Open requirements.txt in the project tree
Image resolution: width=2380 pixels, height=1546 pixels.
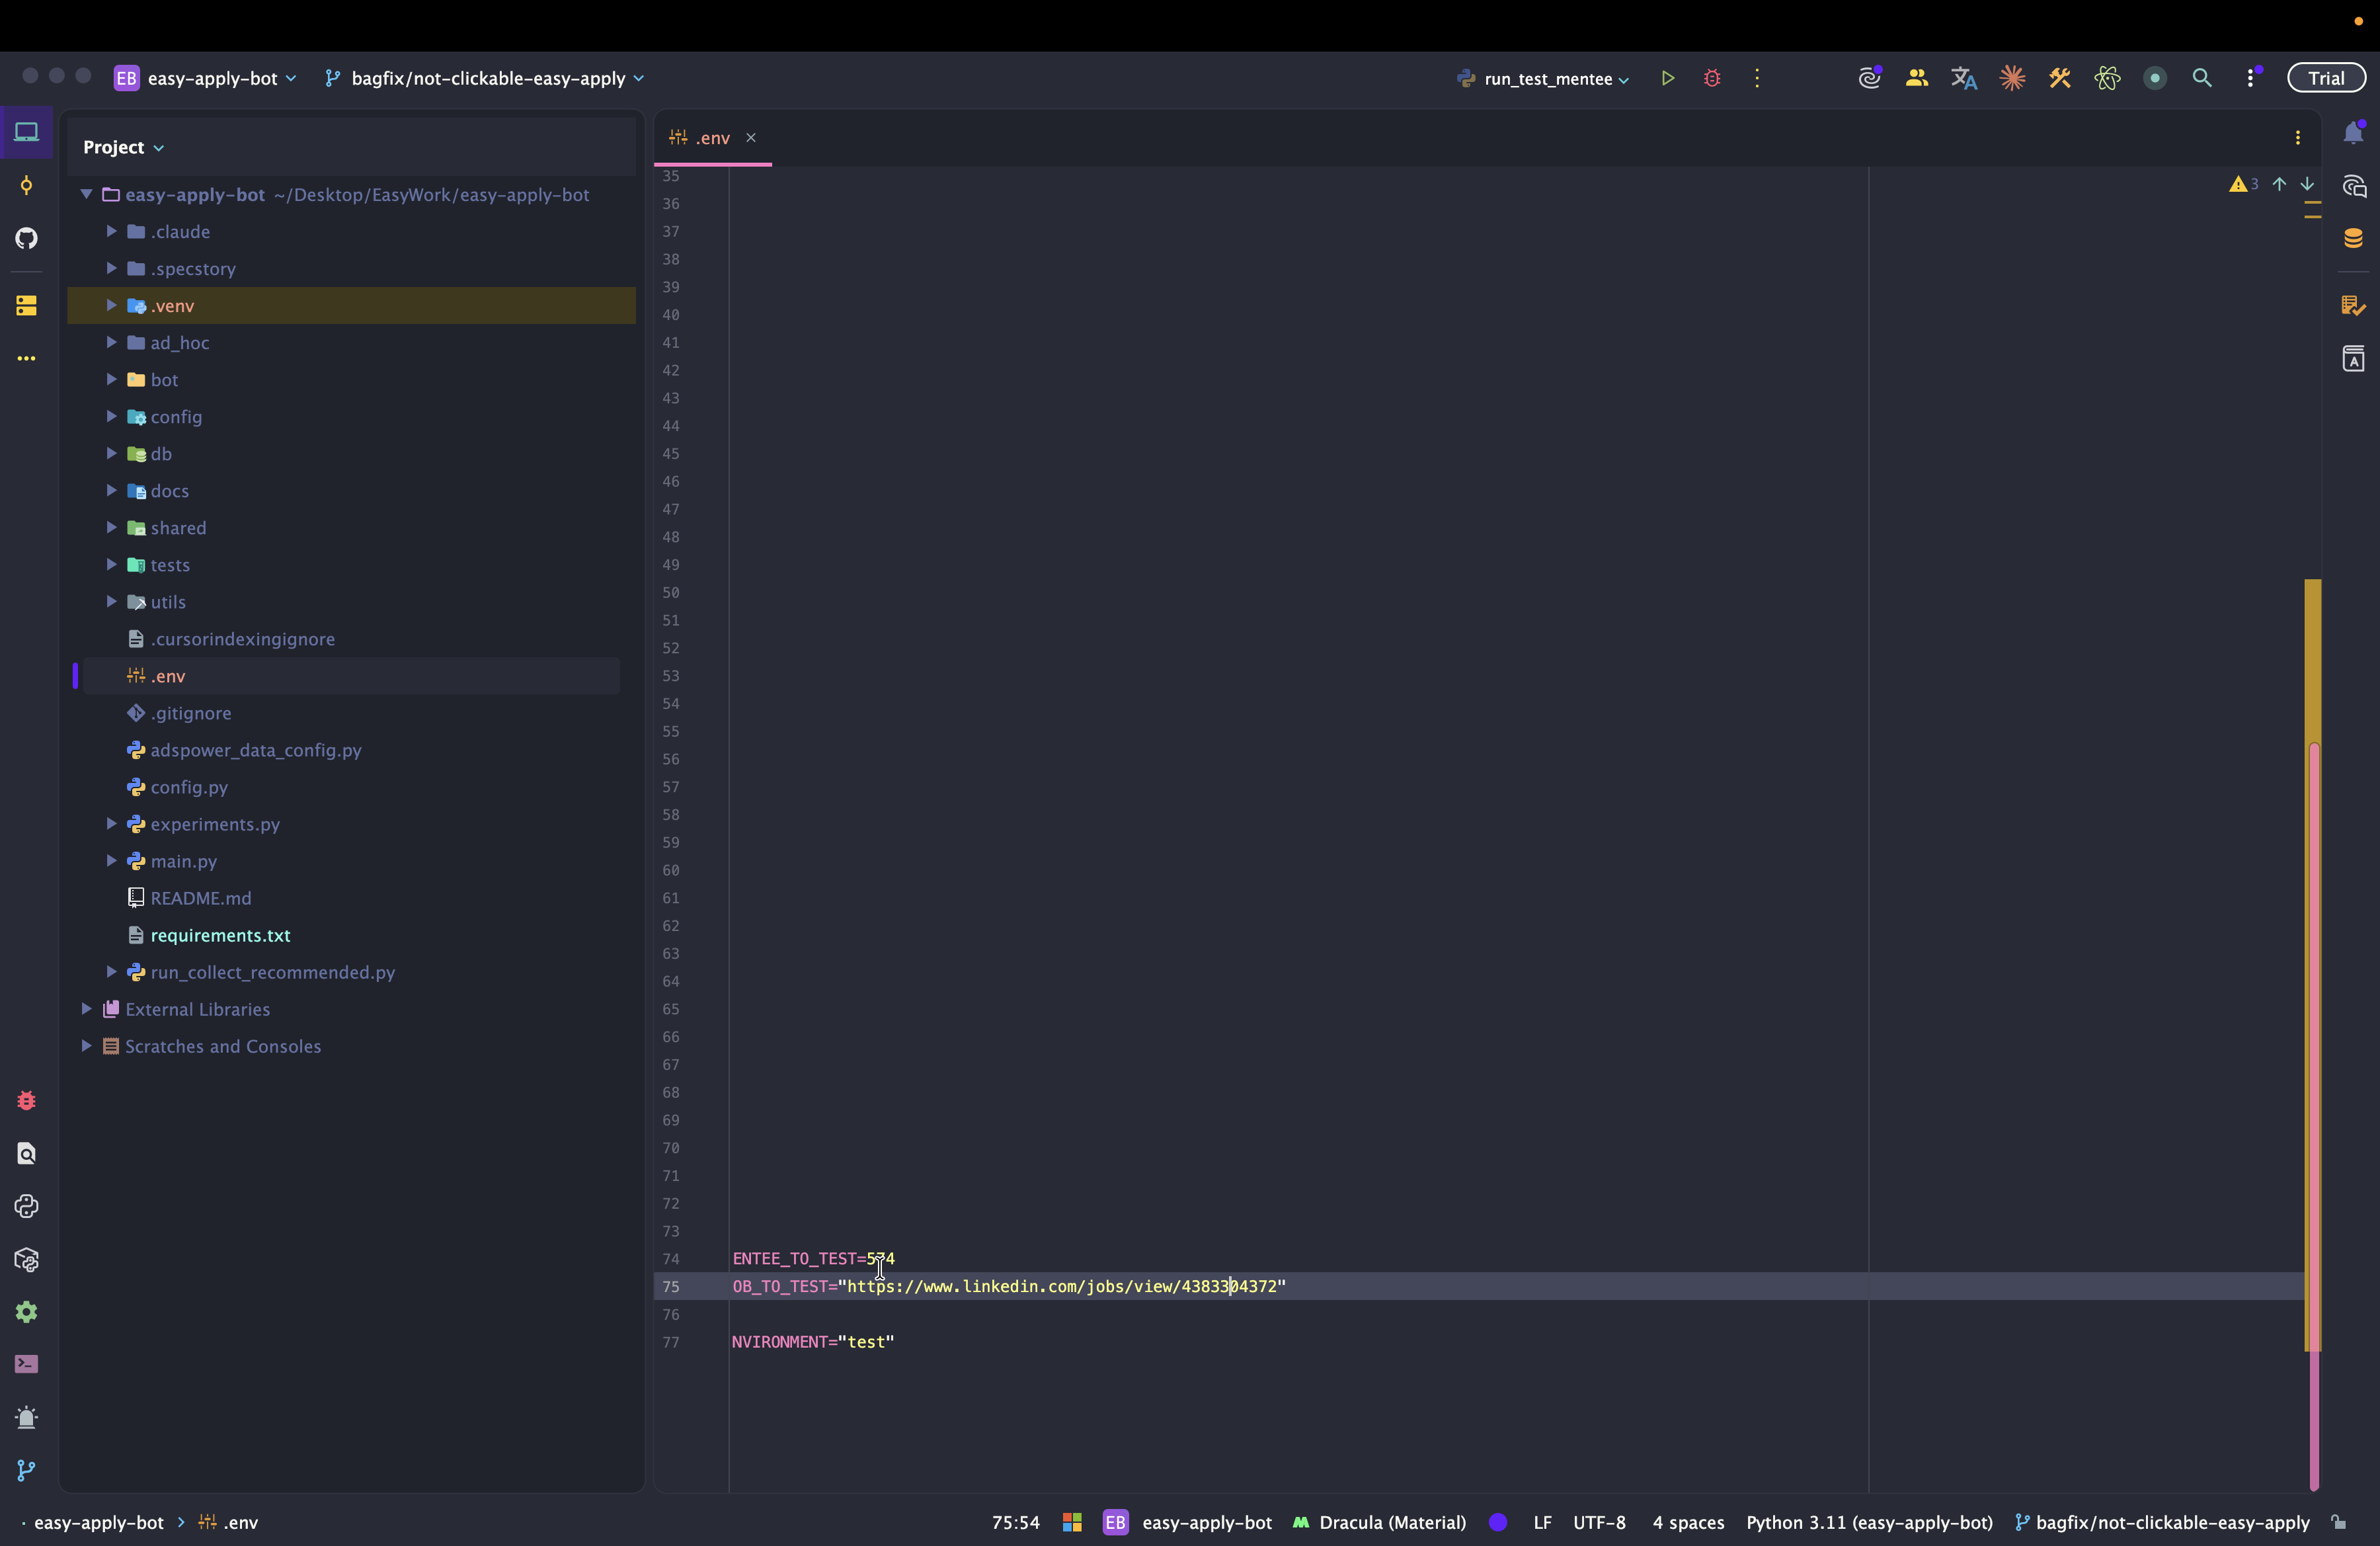coord(220,935)
